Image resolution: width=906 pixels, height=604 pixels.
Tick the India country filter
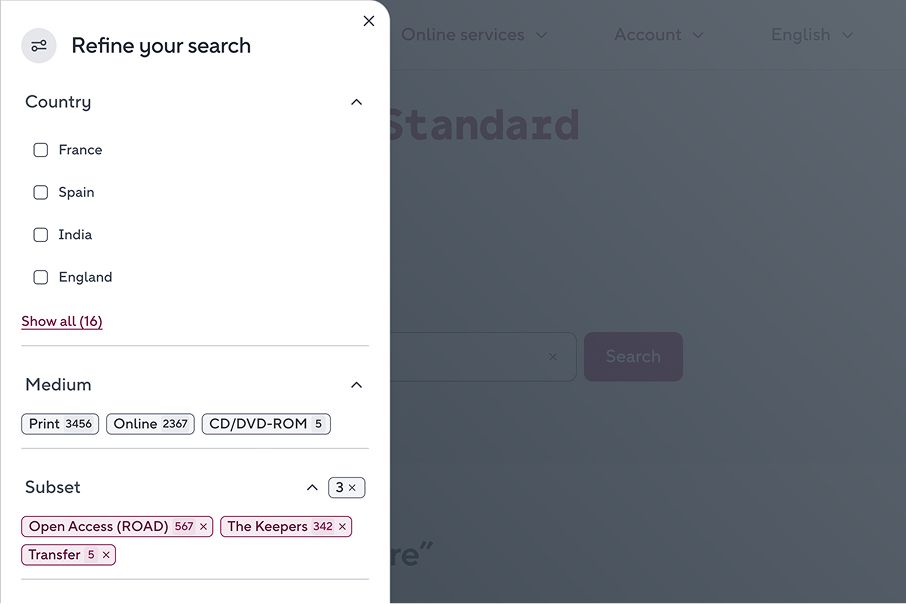[40, 234]
